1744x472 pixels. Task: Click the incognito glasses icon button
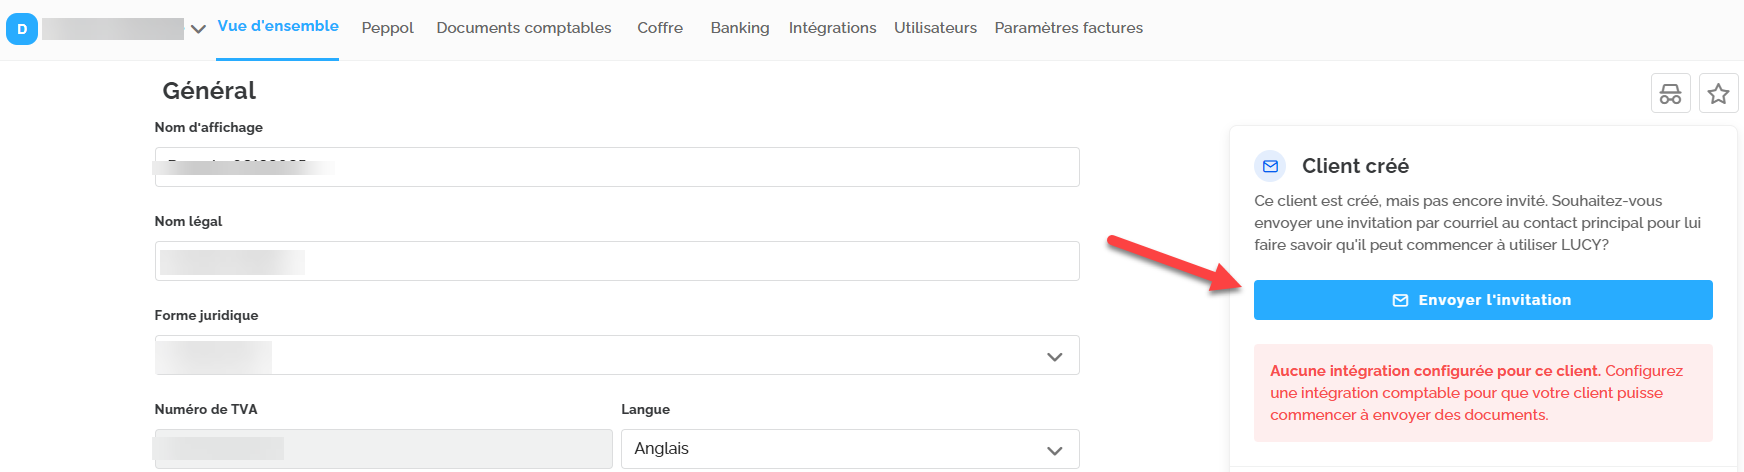1670,94
